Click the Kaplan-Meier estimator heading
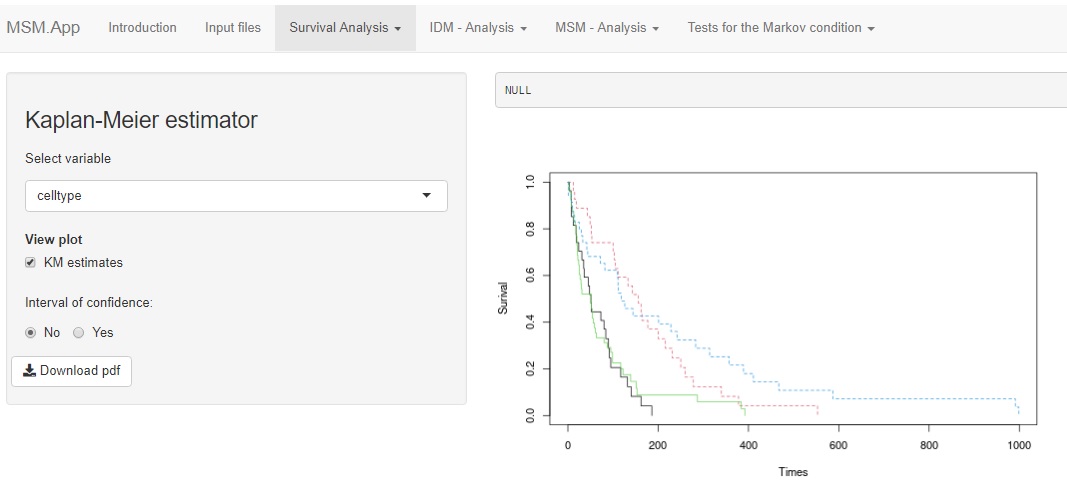Image resolution: width=1067 pixels, height=486 pixels. point(141,121)
